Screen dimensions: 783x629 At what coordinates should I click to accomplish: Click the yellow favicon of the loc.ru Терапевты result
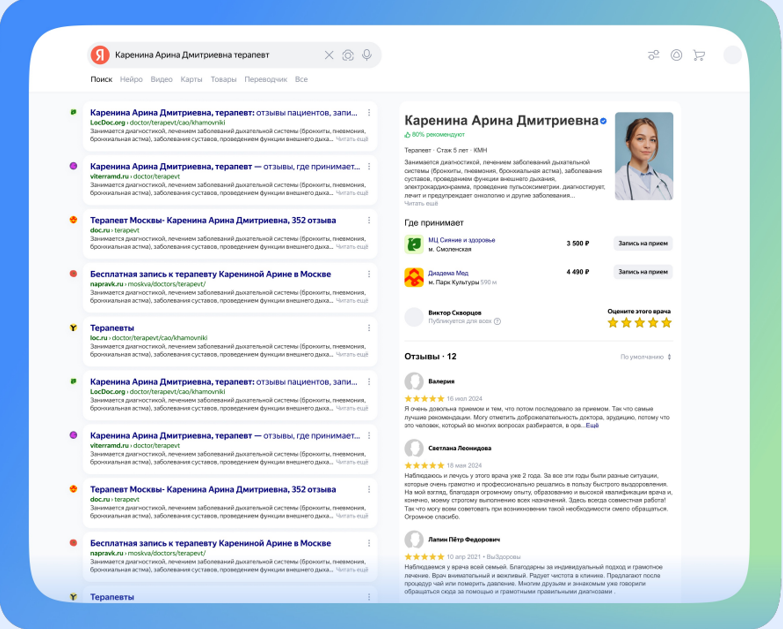tap(73, 327)
